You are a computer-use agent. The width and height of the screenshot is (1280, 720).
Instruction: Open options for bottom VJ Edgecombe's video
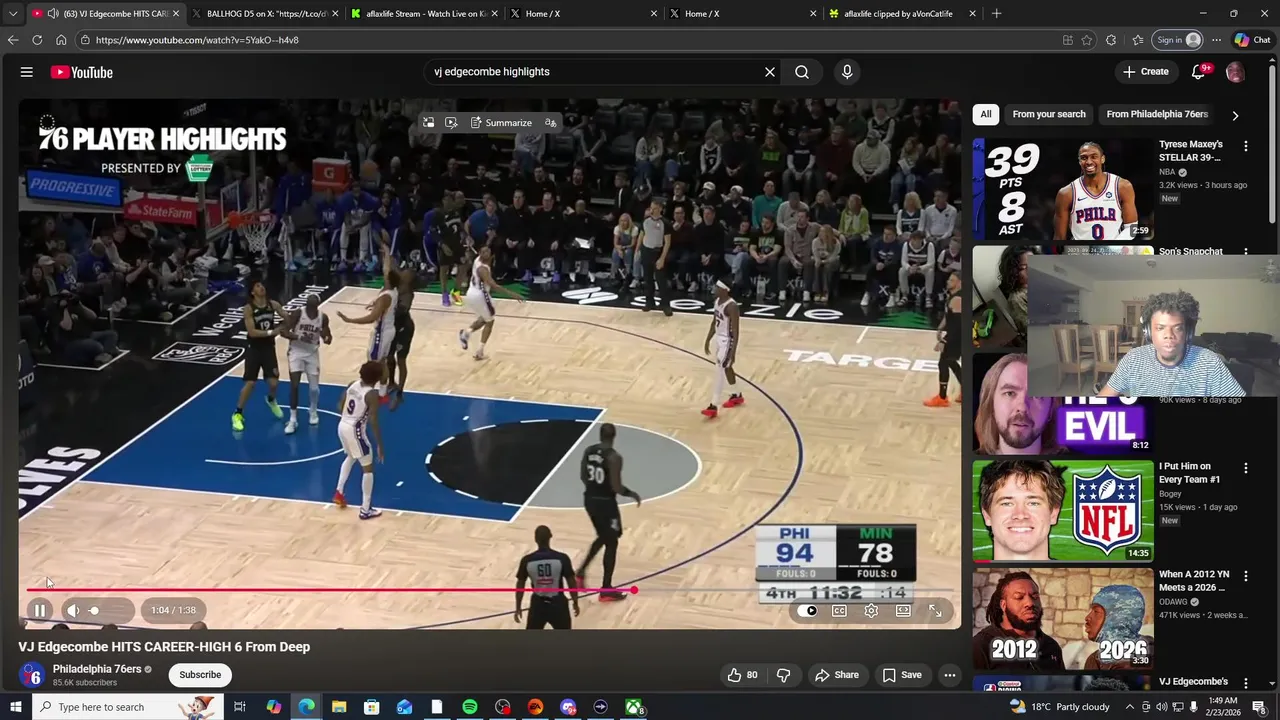tap(1246, 684)
